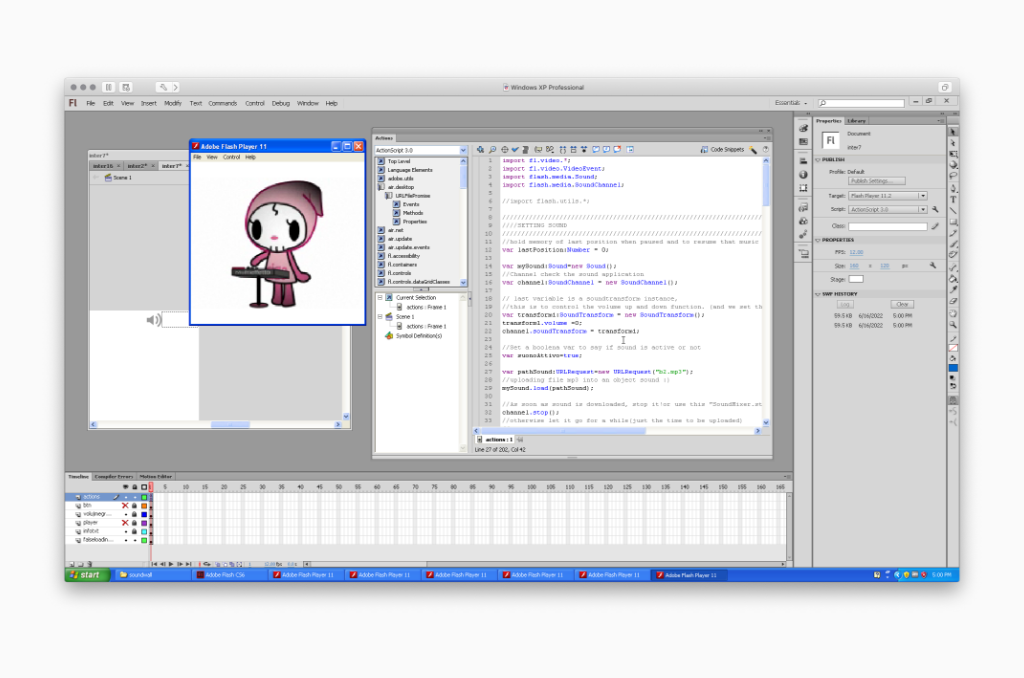
Task: Collapse Scene 1 tree node in Actions
Action: (380, 316)
